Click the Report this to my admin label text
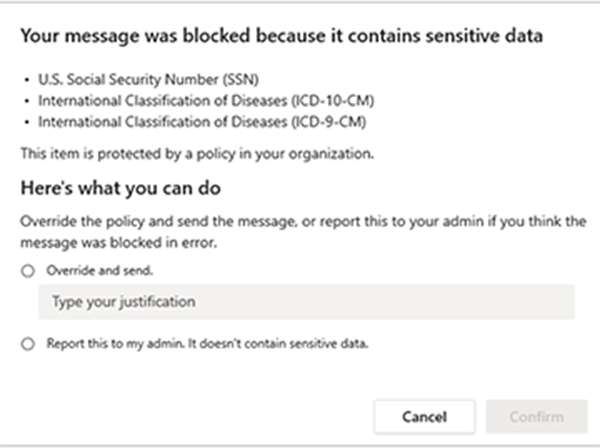 click(x=207, y=343)
